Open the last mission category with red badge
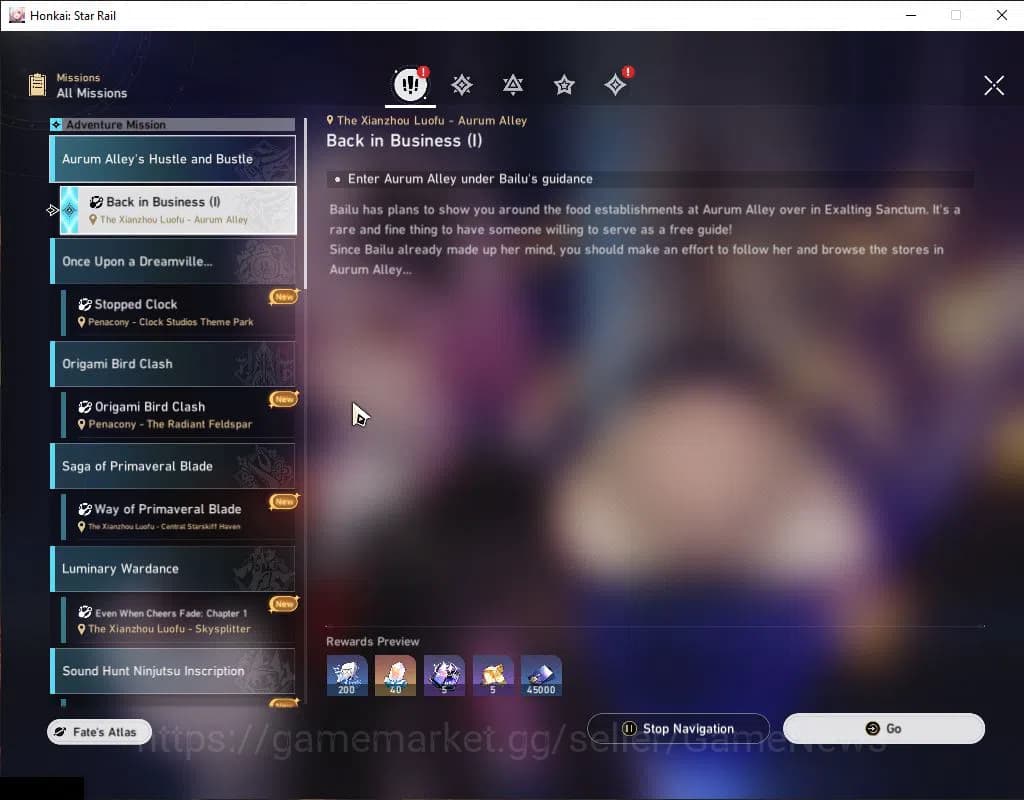The image size is (1024, 800). [615, 85]
